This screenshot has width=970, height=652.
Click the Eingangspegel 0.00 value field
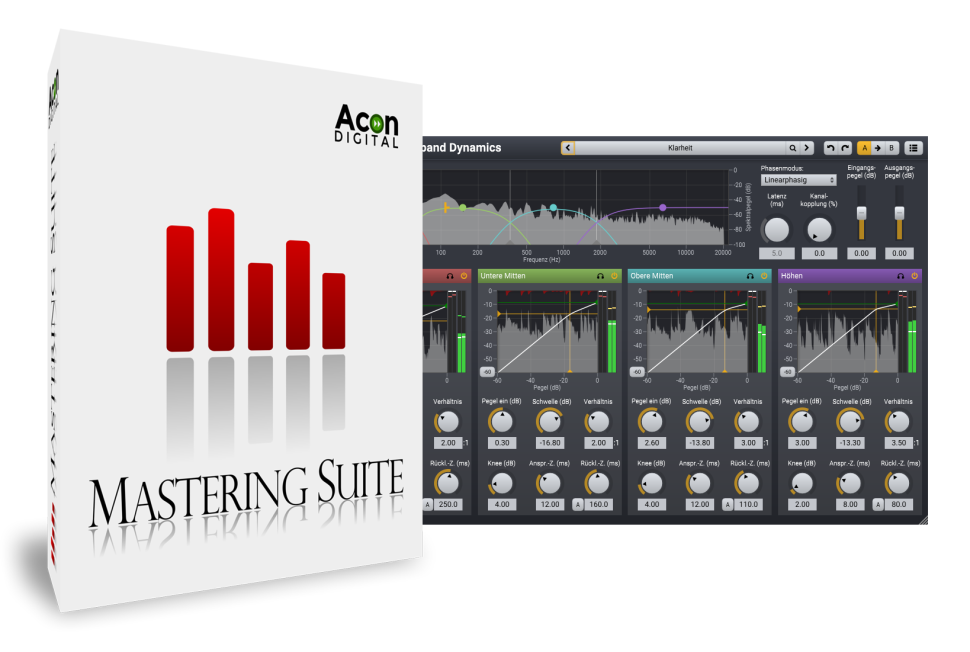point(862,253)
